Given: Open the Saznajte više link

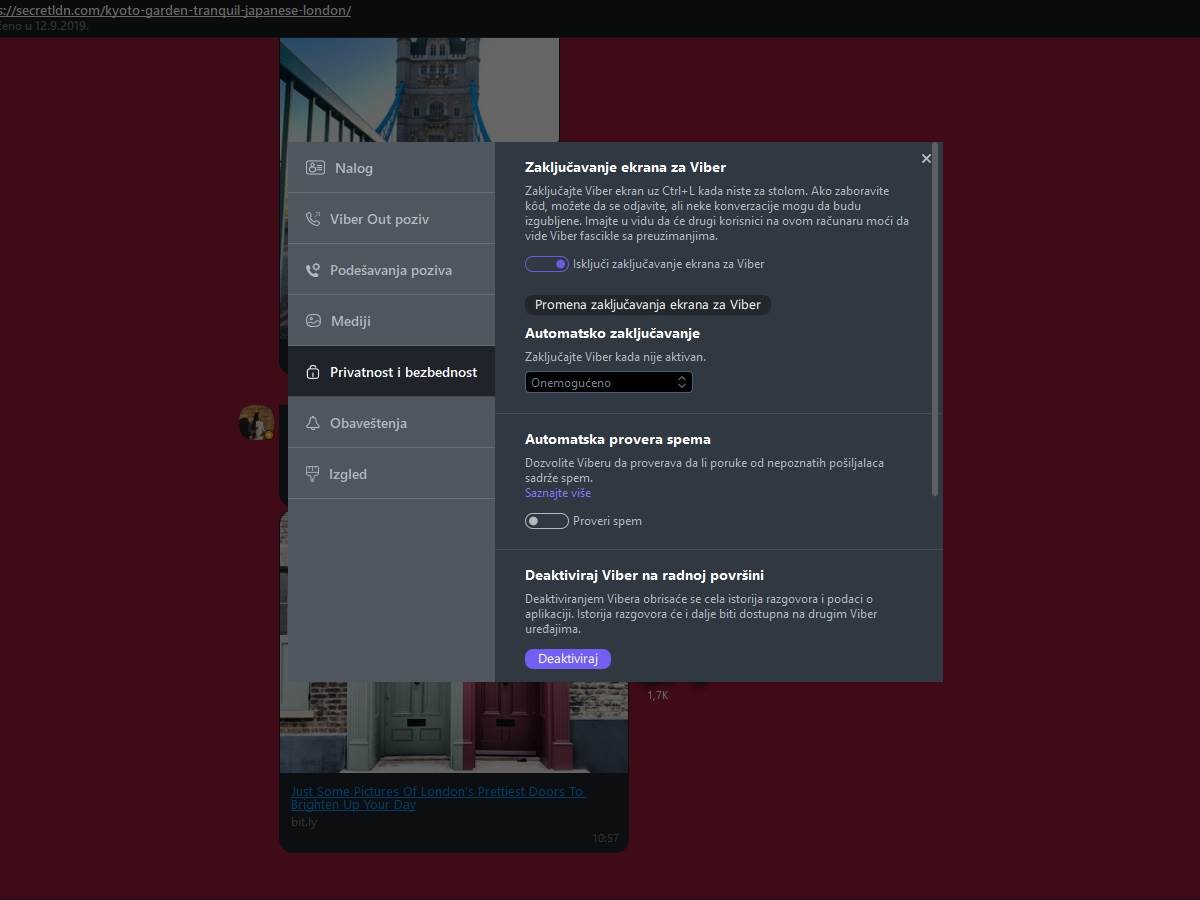Looking at the screenshot, I should coord(558,492).
